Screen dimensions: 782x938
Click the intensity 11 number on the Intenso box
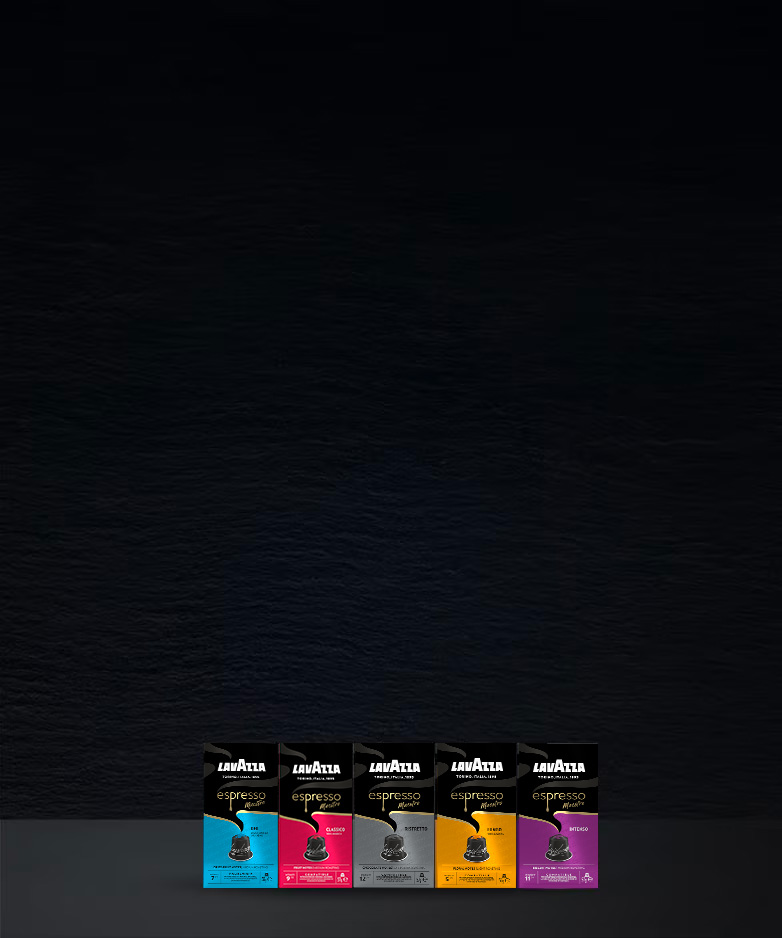coord(528,878)
